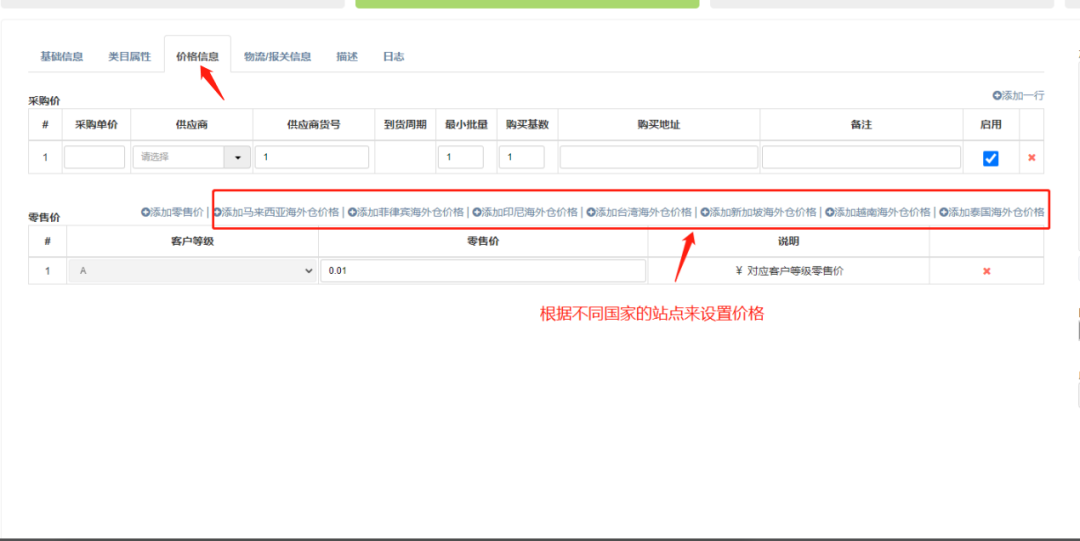This screenshot has width=1080, height=541.
Task: Click 添加越南海外仓价格
Action: [x=878, y=212]
